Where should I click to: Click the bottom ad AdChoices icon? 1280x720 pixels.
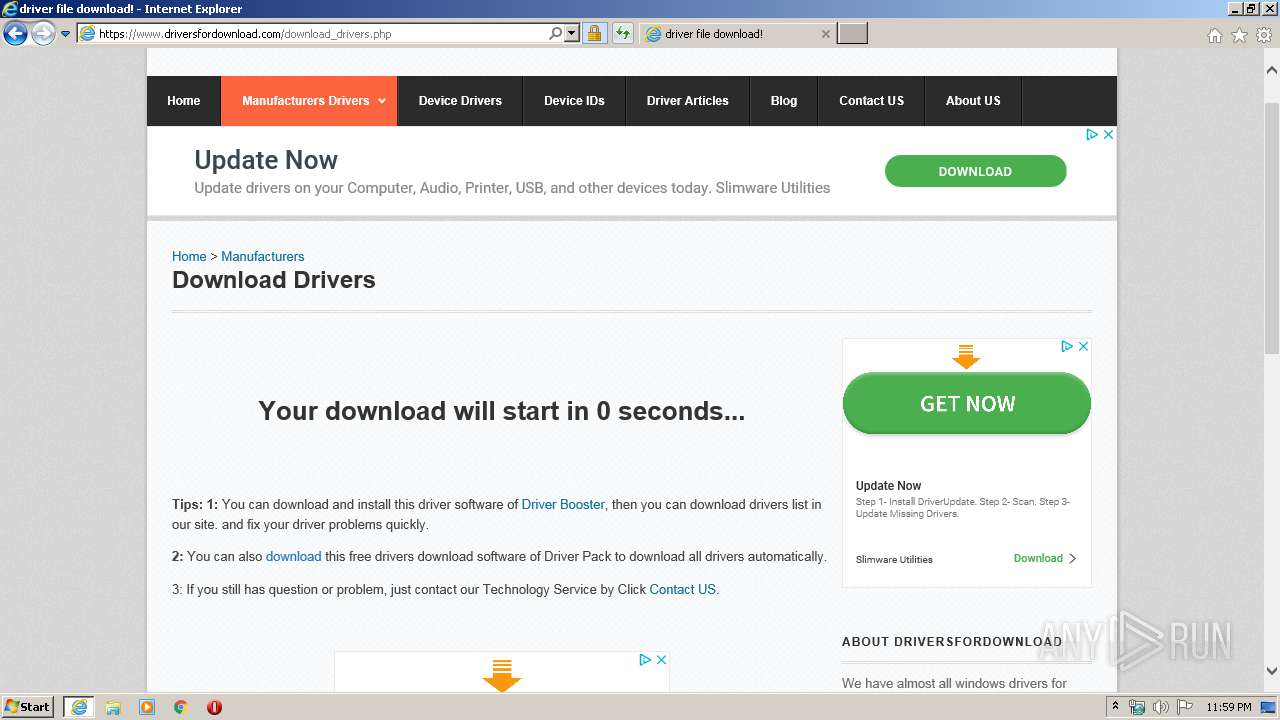(645, 660)
